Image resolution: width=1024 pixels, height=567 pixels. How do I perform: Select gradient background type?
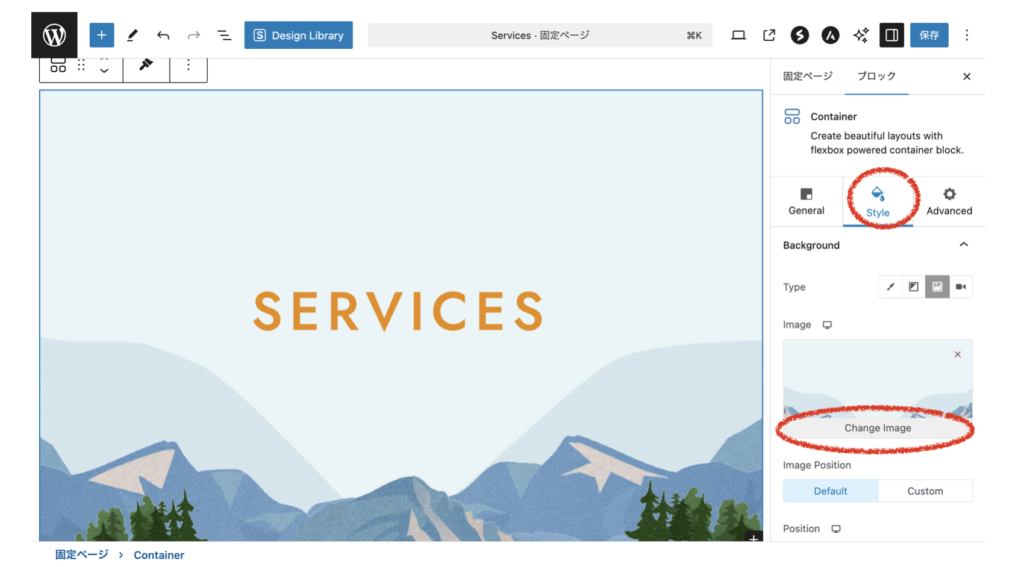[913, 287]
